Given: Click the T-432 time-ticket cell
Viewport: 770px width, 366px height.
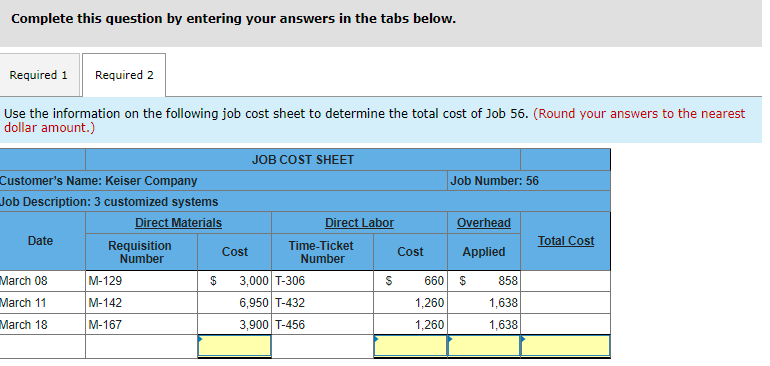Looking at the screenshot, I should tap(322, 303).
